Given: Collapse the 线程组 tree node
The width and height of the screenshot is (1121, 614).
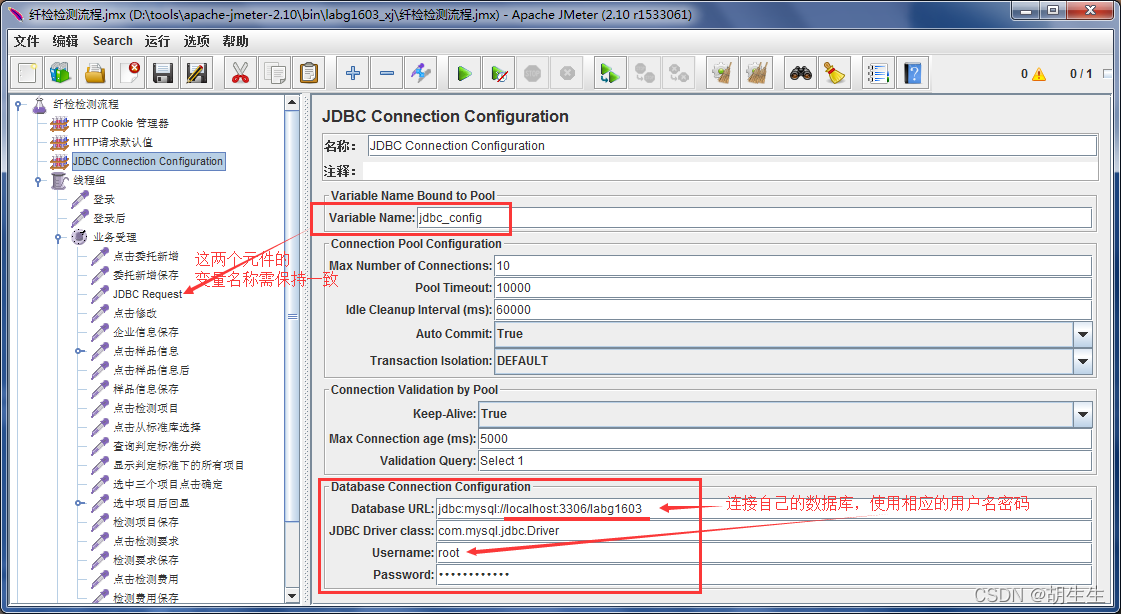Looking at the screenshot, I should click(39, 181).
